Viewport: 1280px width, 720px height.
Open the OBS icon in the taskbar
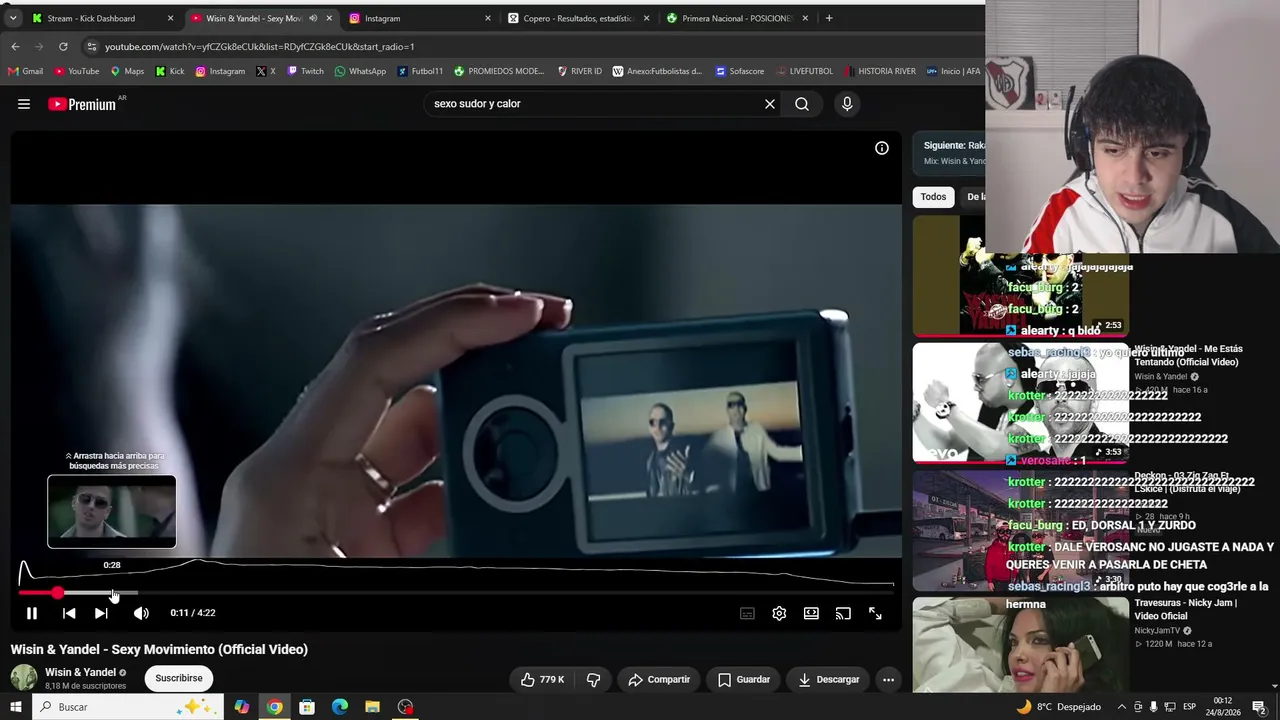(405, 707)
